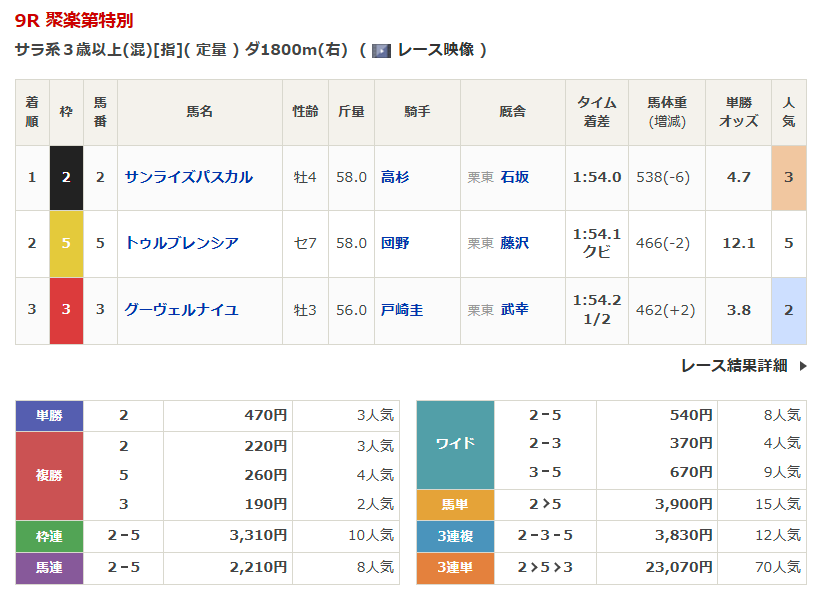Click the yellow frame number 5 swatch
The height and width of the screenshot is (593, 825).
coord(66,243)
